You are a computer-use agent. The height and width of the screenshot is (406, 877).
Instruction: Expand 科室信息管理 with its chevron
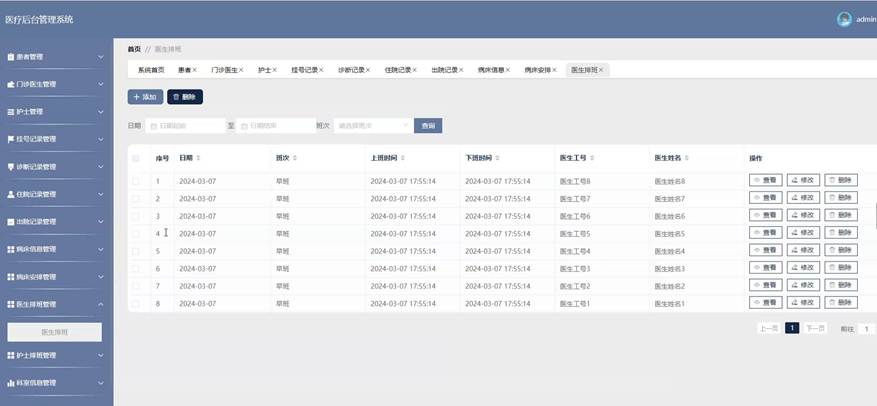click(101, 383)
